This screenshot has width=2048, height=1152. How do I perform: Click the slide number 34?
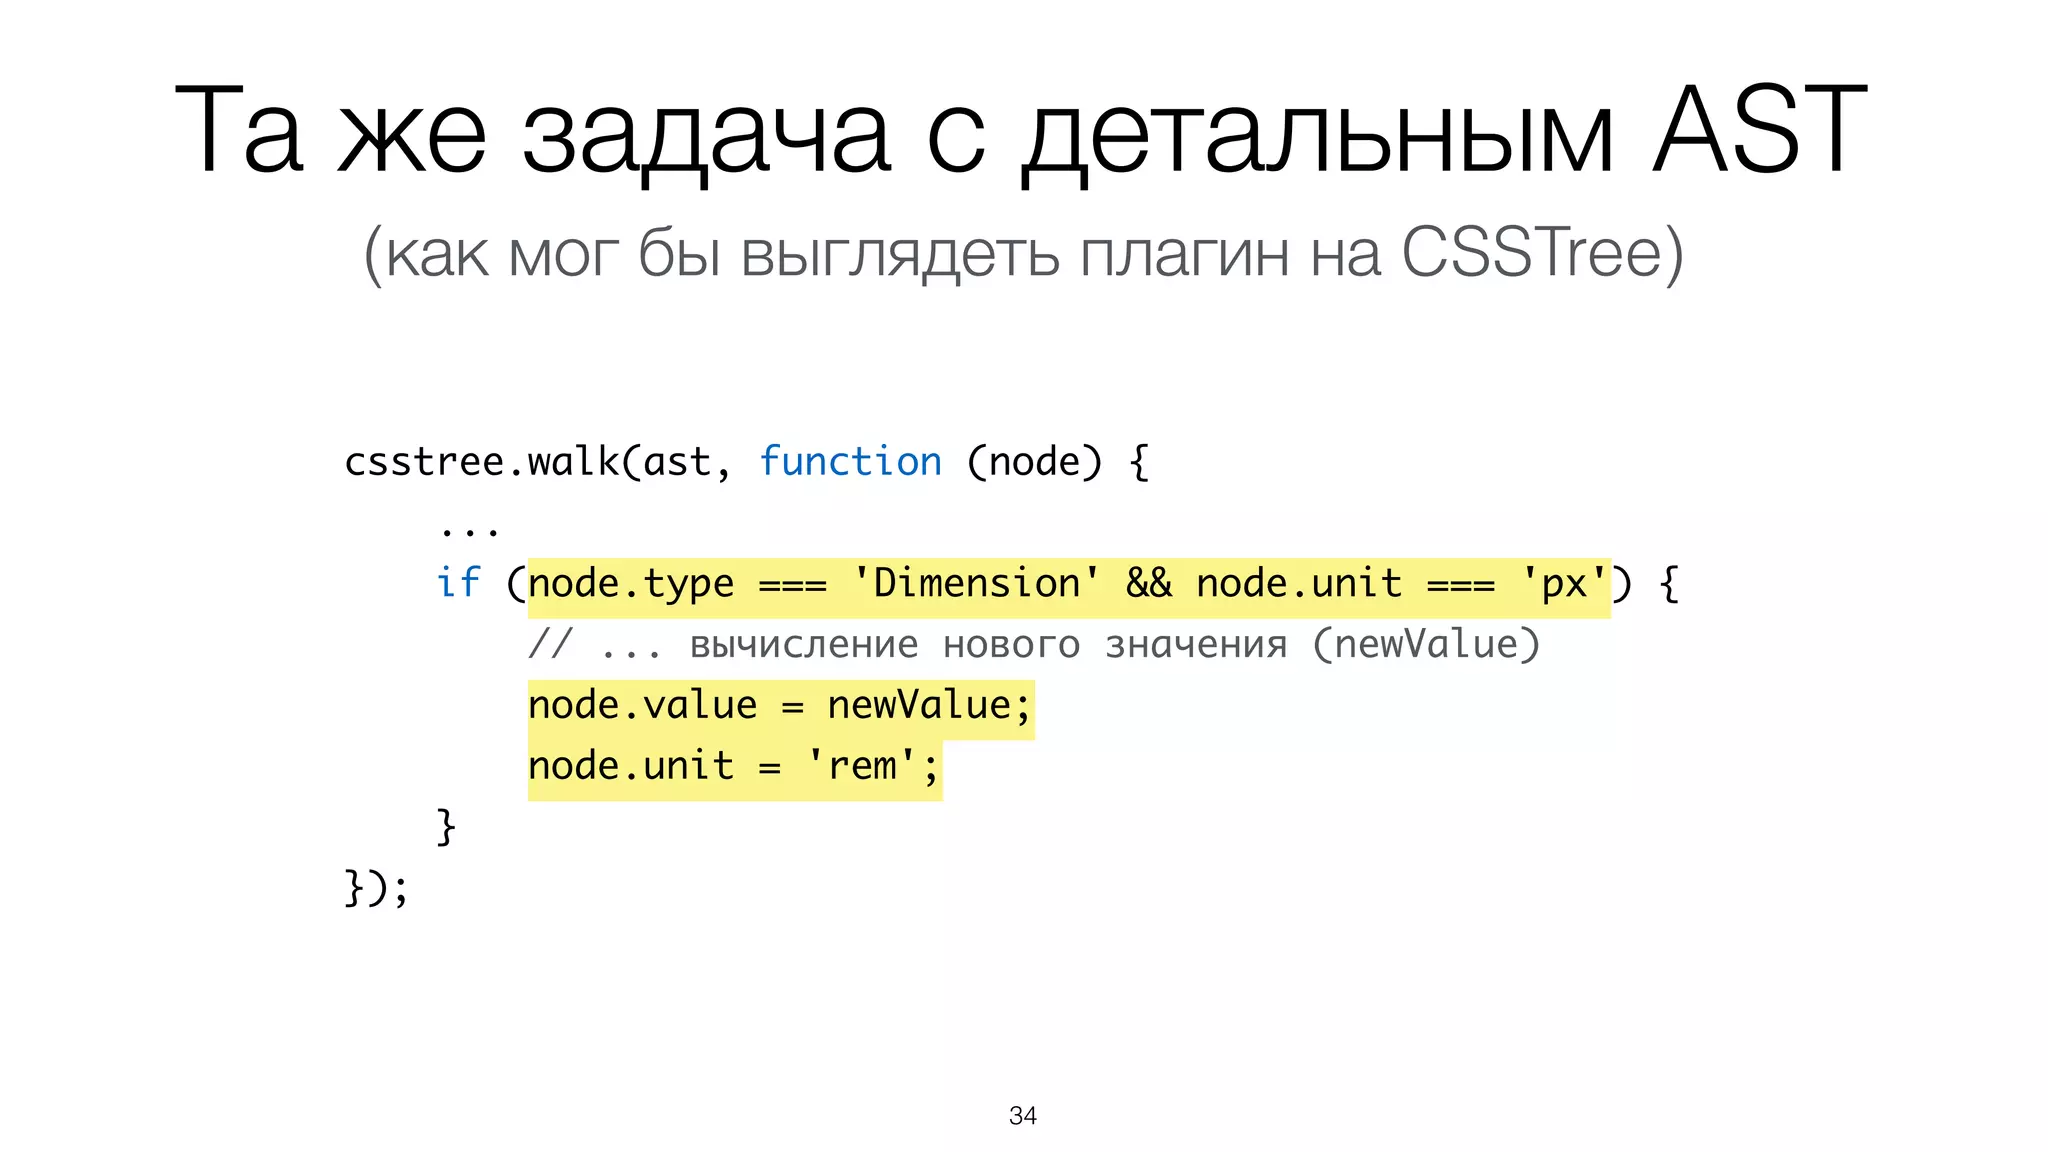(1023, 1116)
